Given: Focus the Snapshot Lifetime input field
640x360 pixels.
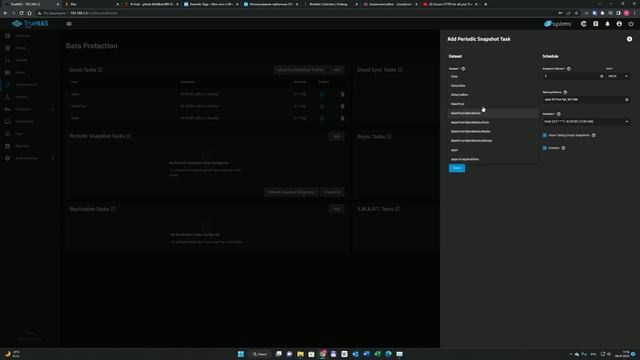Looking at the screenshot, I should pyautogui.click(x=571, y=76).
